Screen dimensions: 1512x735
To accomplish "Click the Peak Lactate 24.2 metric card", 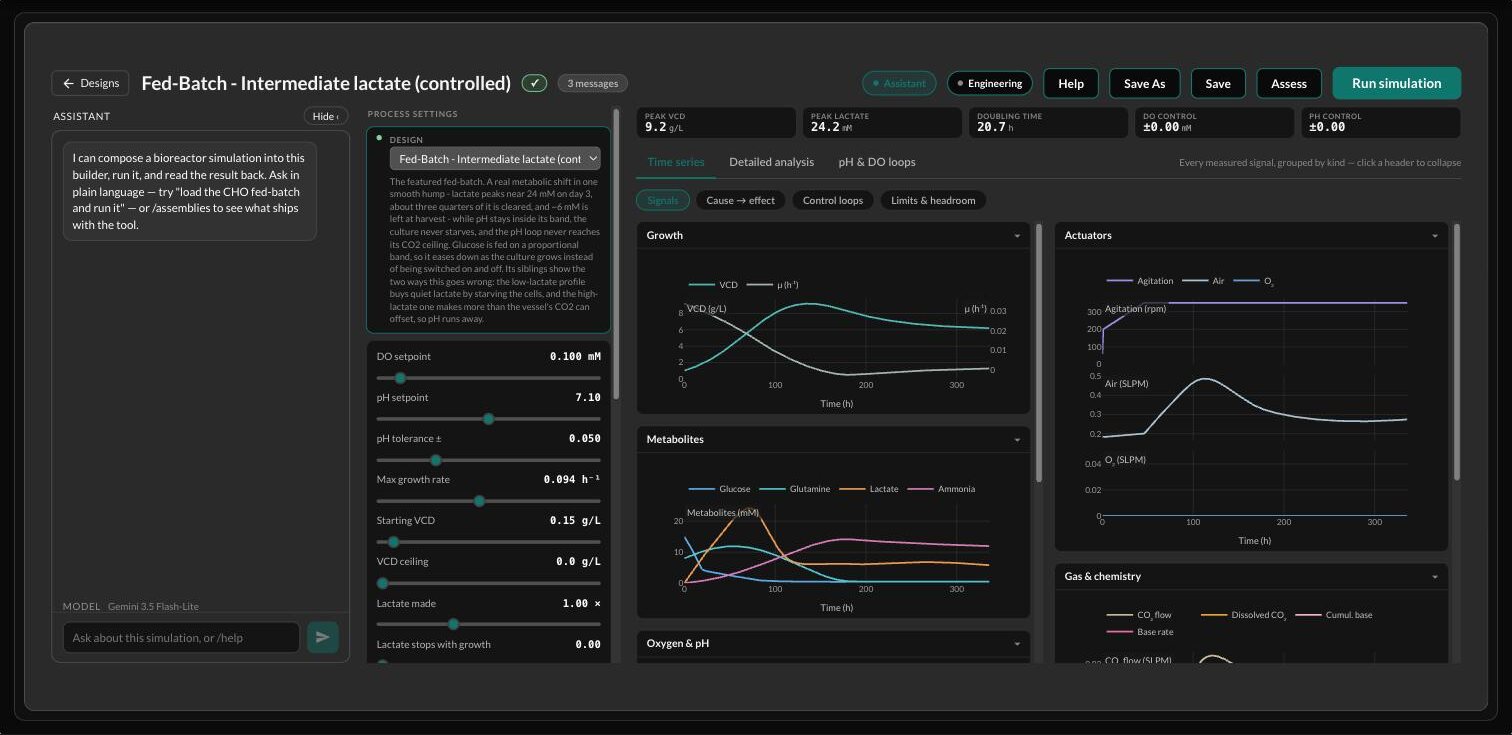I will coord(883,123).
